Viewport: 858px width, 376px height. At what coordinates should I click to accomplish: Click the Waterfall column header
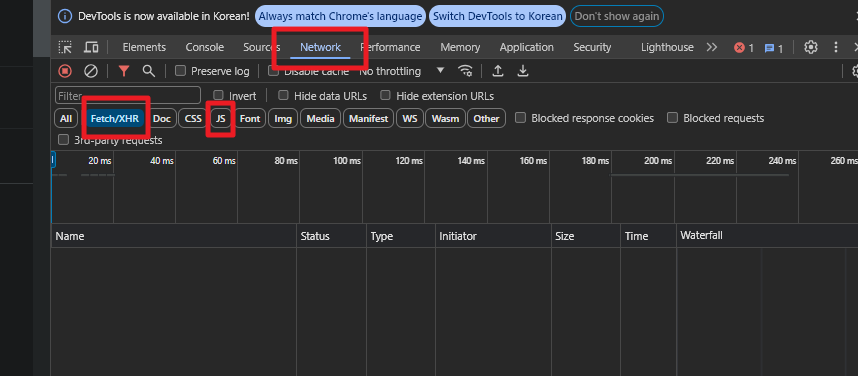coord(767,236)
